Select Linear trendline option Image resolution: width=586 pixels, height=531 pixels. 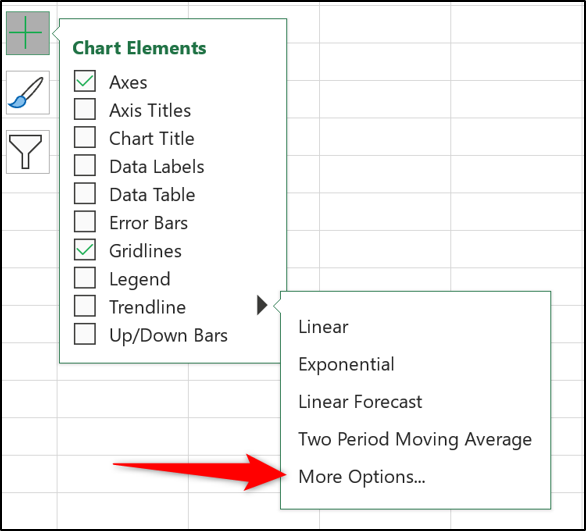tap(323, 327)
